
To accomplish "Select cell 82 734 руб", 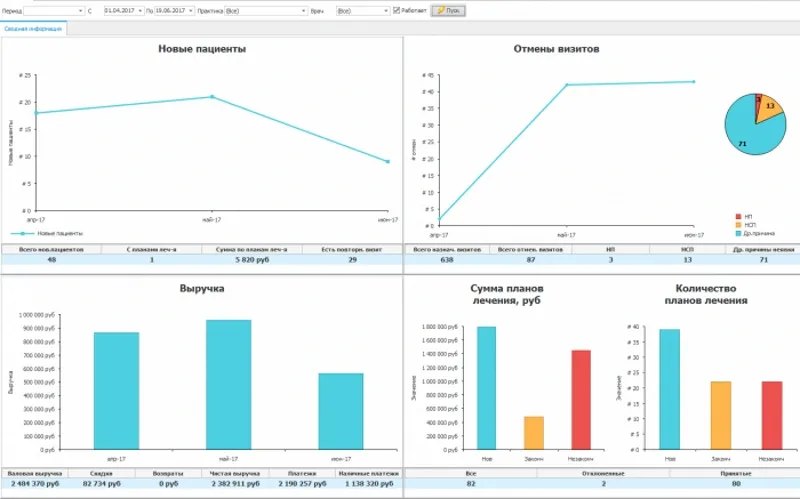I will pyautogui.click(x=101, y=484).
